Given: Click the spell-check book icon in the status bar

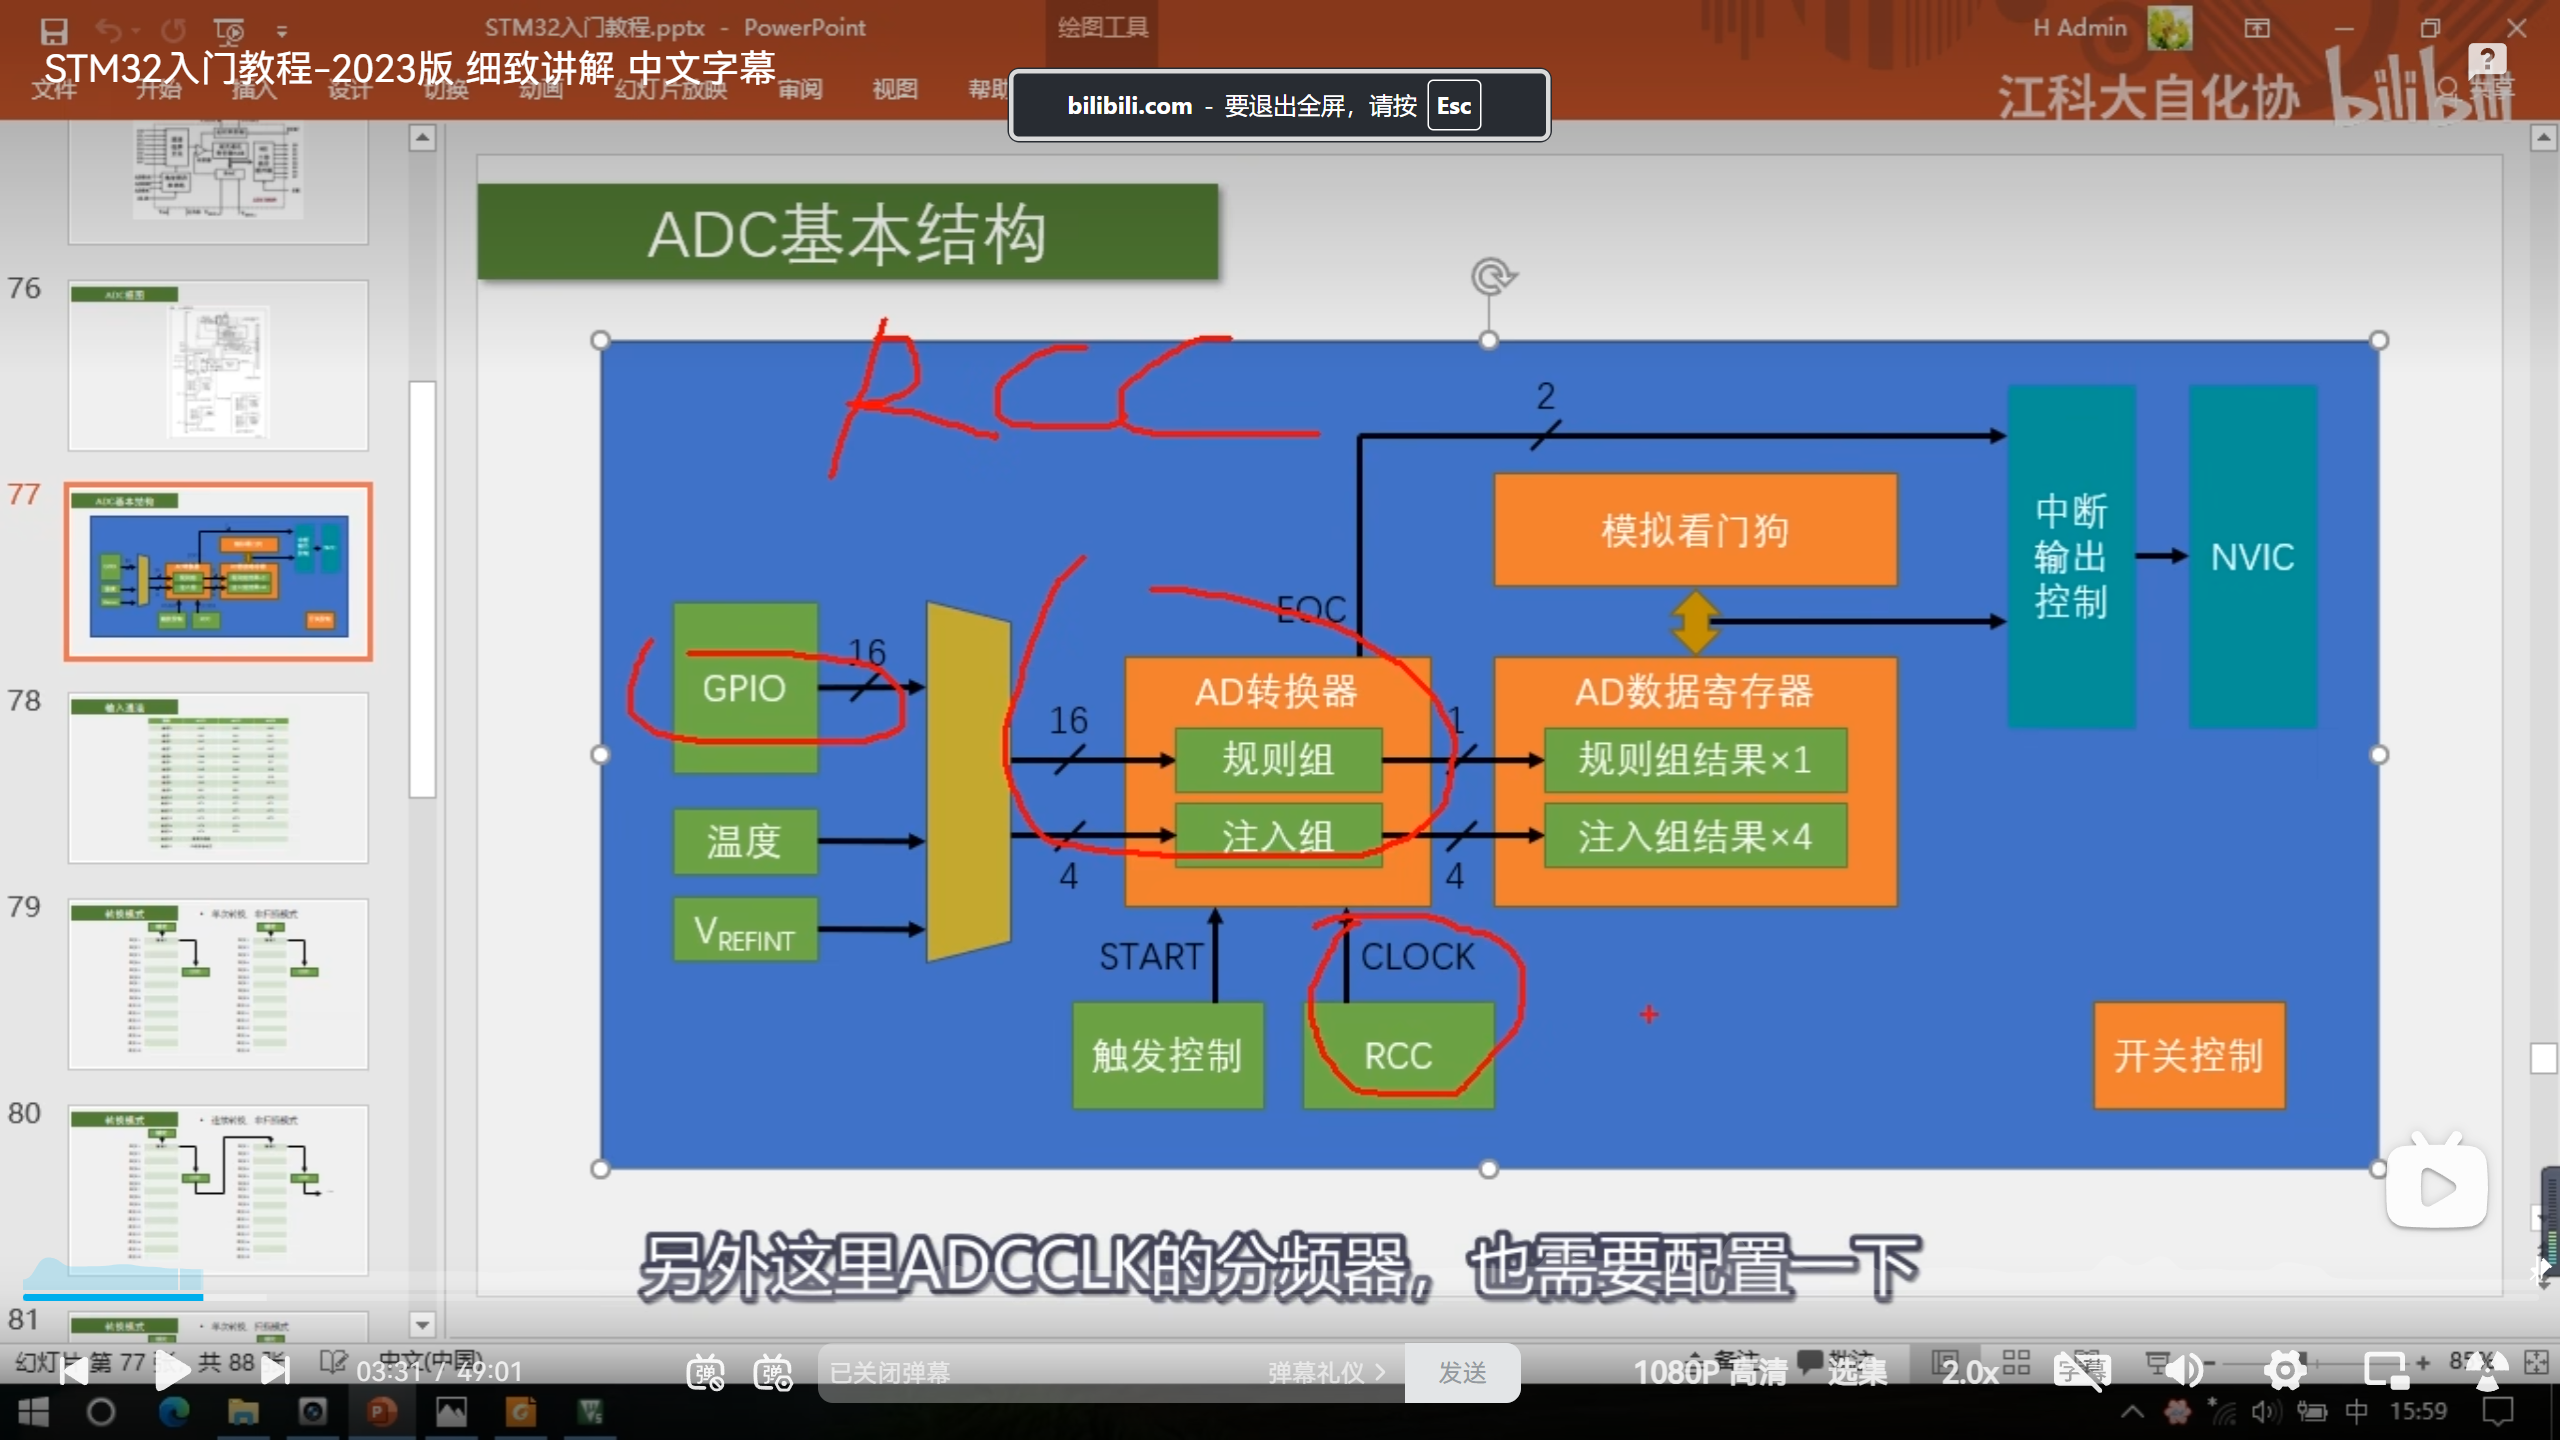Looking at the screenshot, I should click(333, 1362).
